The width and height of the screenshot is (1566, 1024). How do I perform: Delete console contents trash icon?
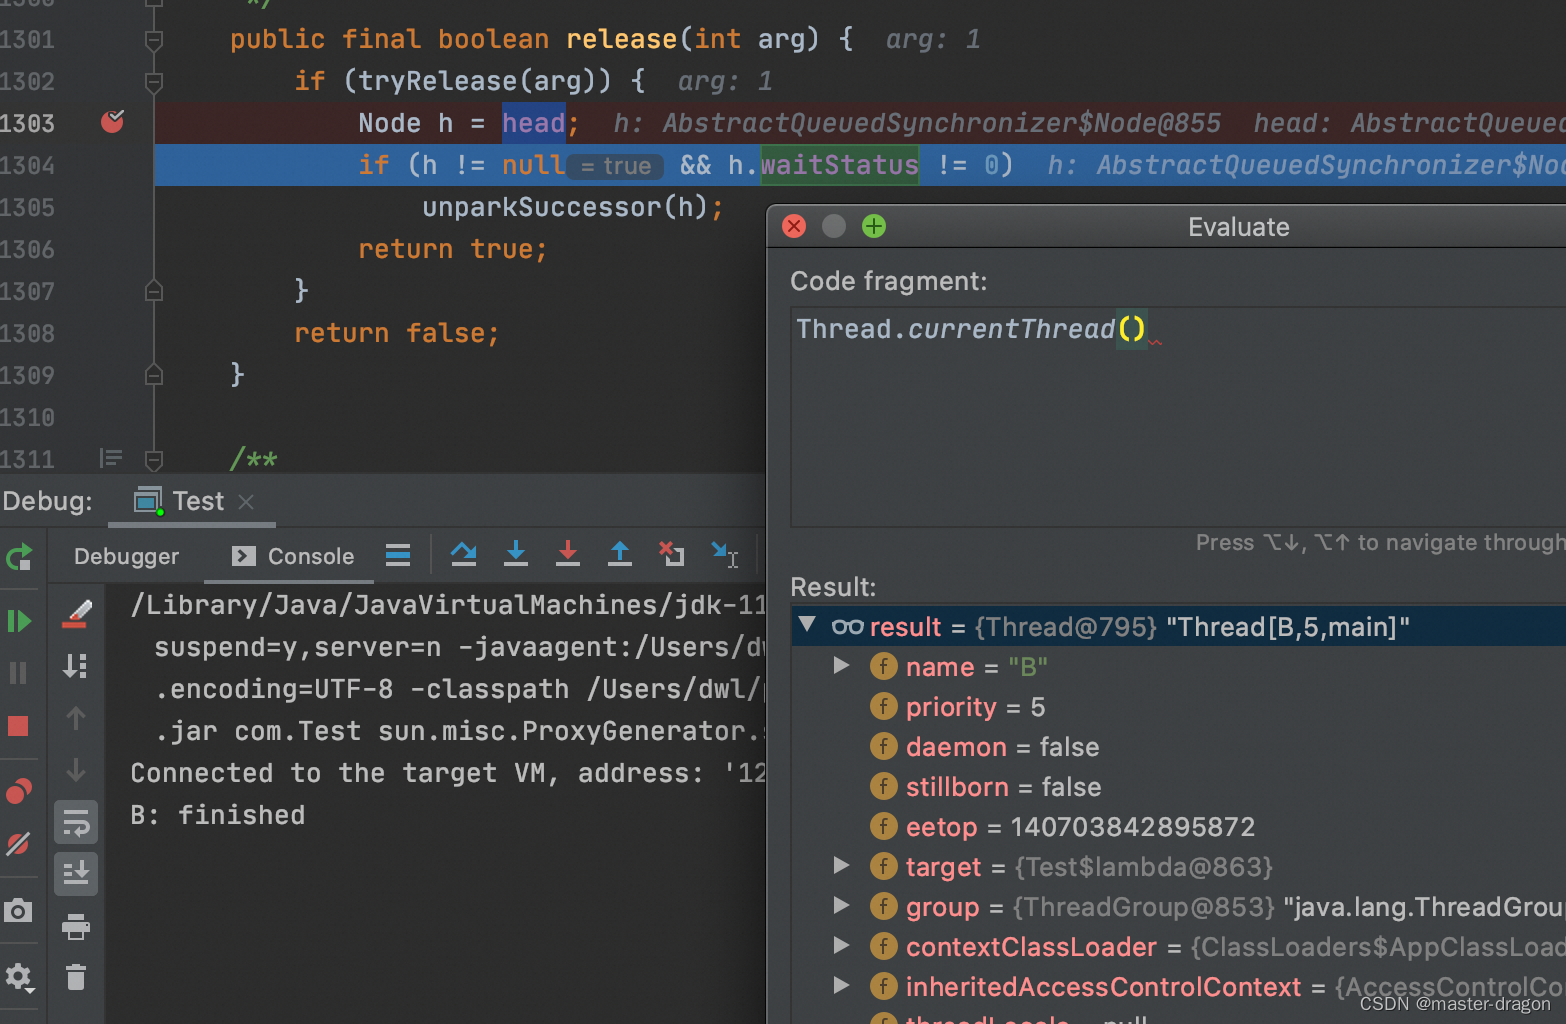click(x=76, y=977)
